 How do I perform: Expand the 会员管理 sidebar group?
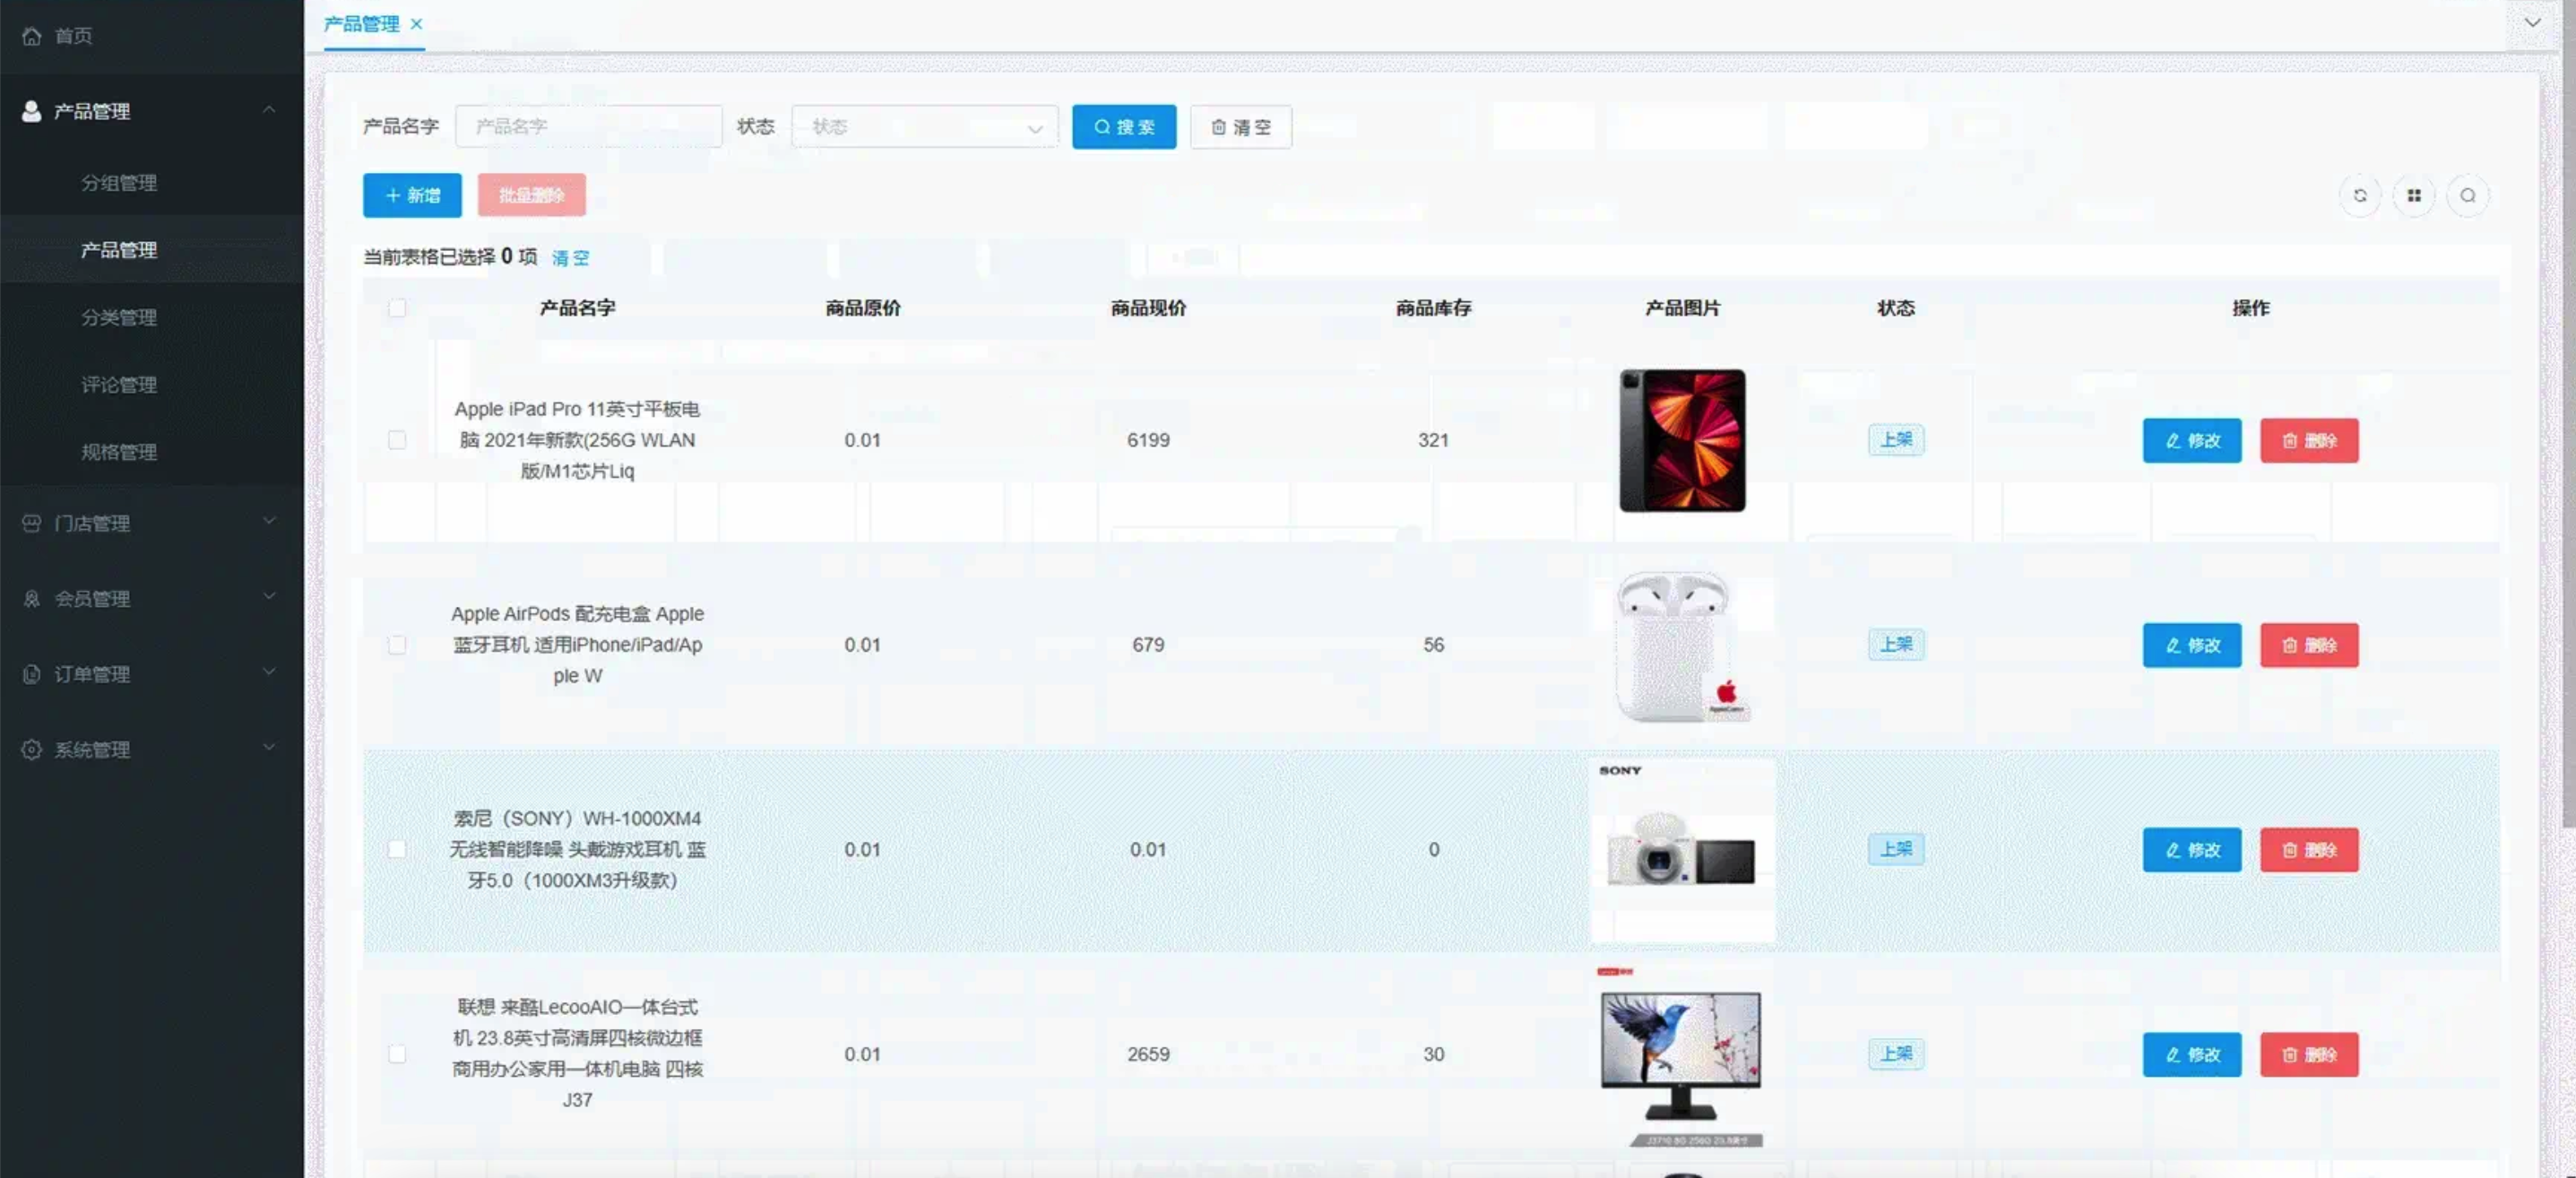point(269,596)
